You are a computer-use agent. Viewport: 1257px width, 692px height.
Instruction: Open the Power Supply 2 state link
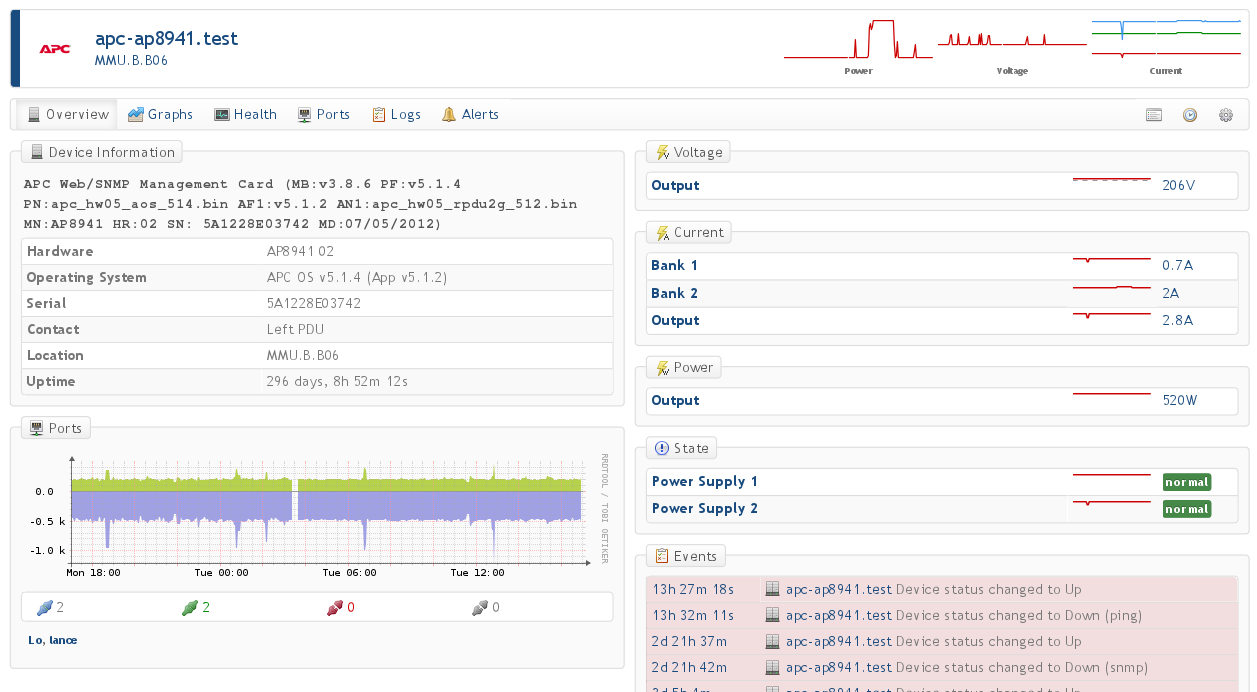click(705, 508)
